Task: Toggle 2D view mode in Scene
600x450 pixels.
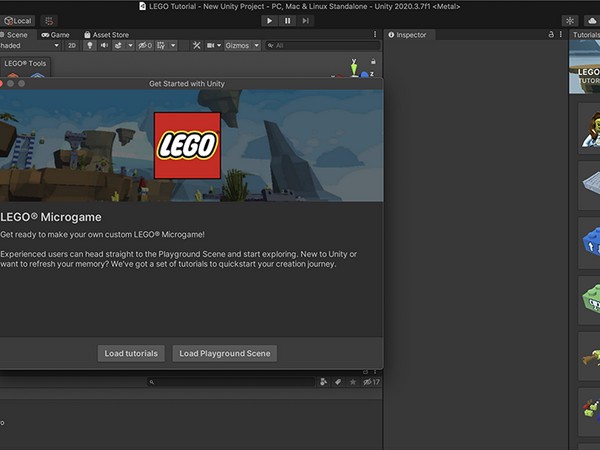Action: tap(72, 45)
